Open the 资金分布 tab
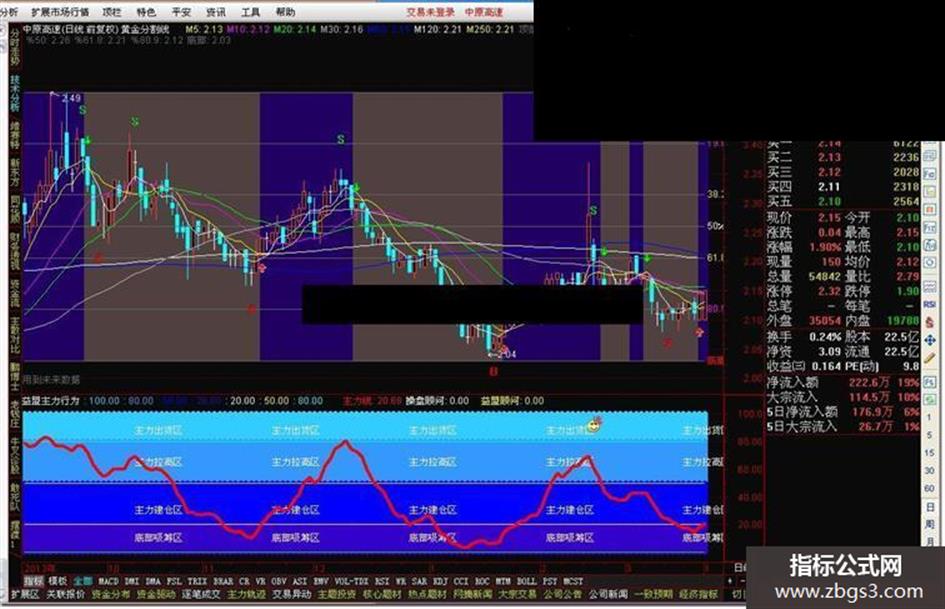The image size is (945, 609). click(111, 595)
